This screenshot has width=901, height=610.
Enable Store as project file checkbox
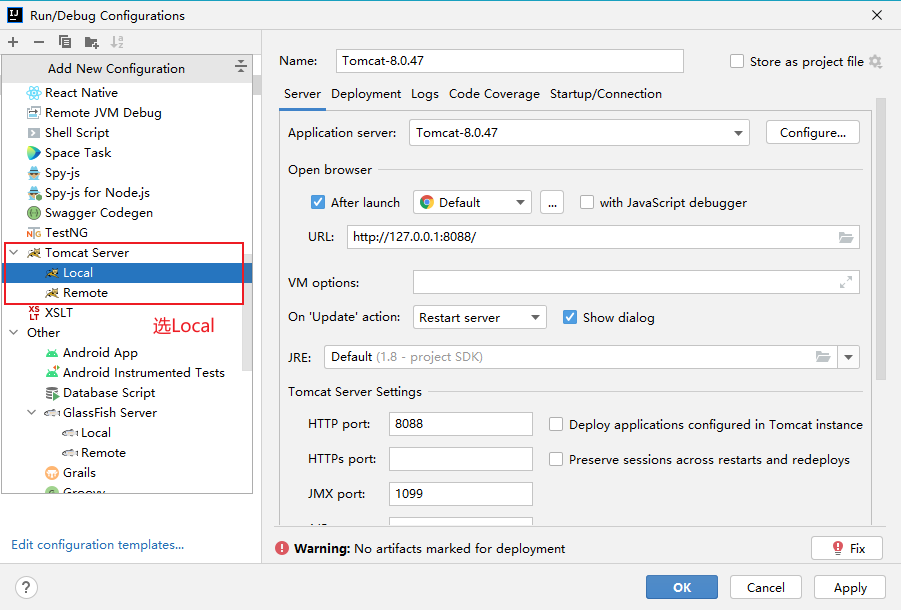click(737, 61)
